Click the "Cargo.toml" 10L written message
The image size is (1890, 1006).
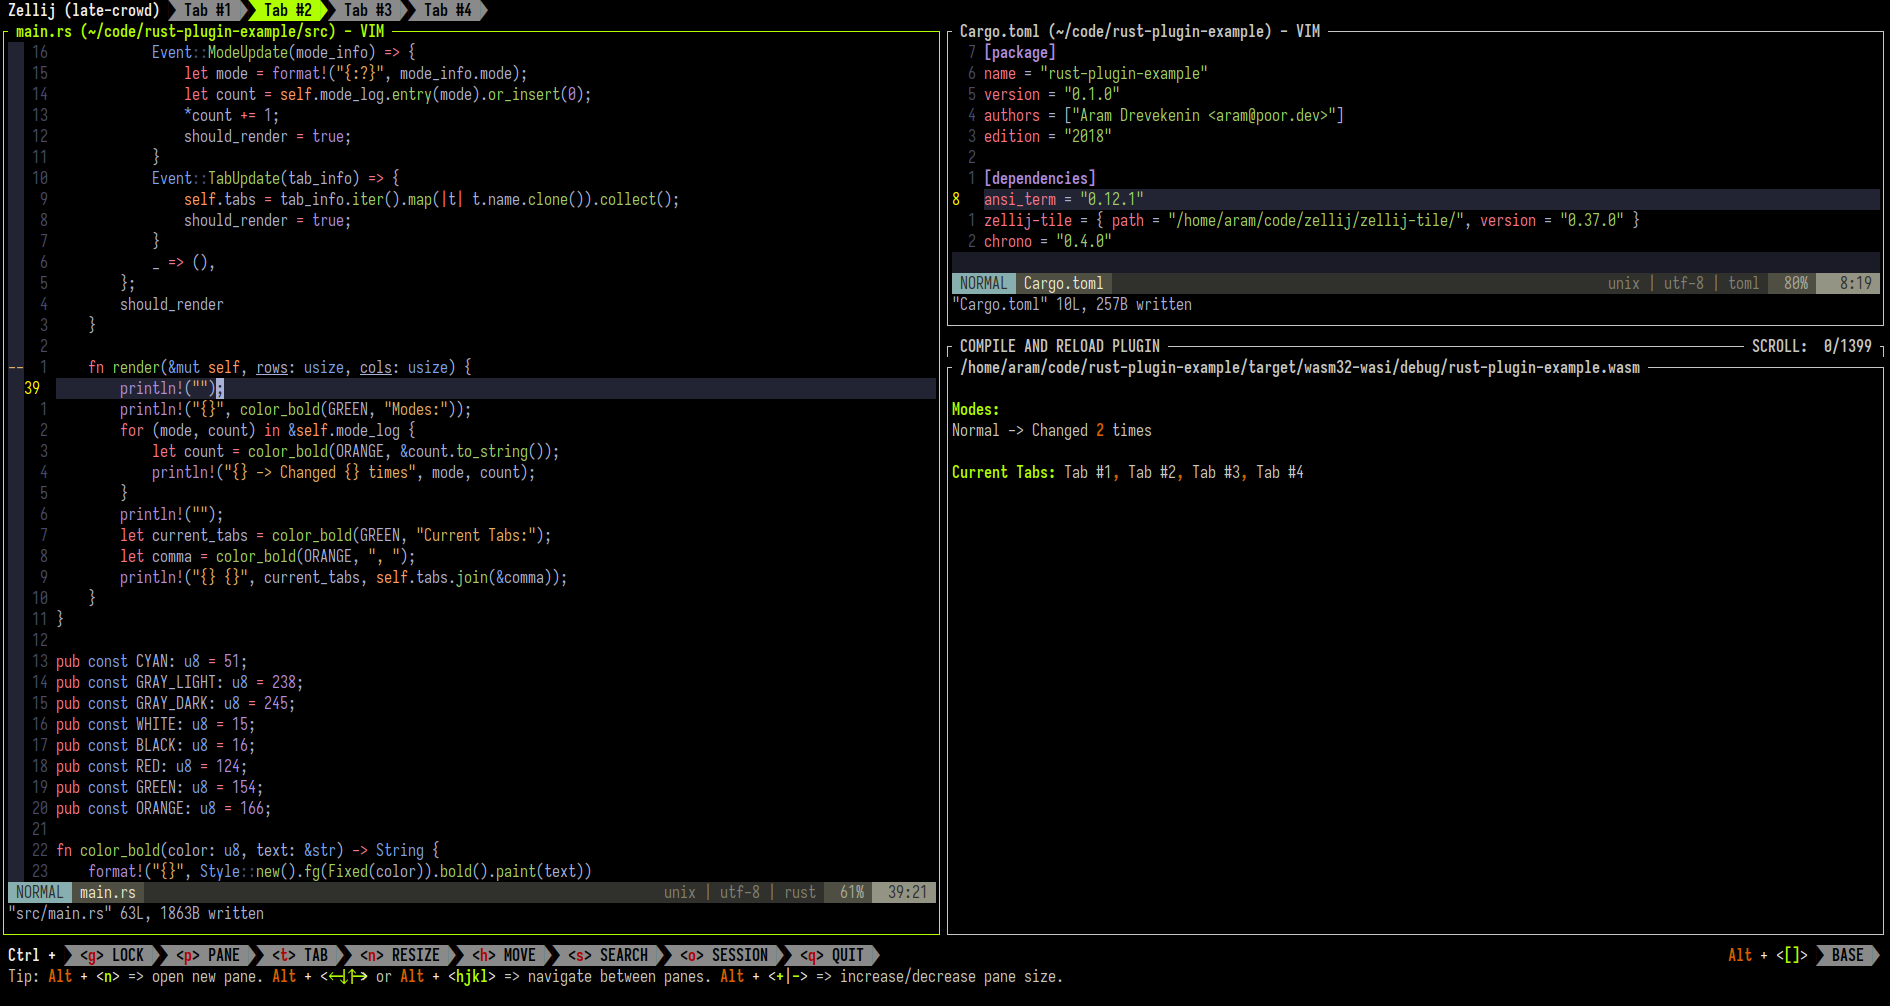click(x=1072, y=304)
